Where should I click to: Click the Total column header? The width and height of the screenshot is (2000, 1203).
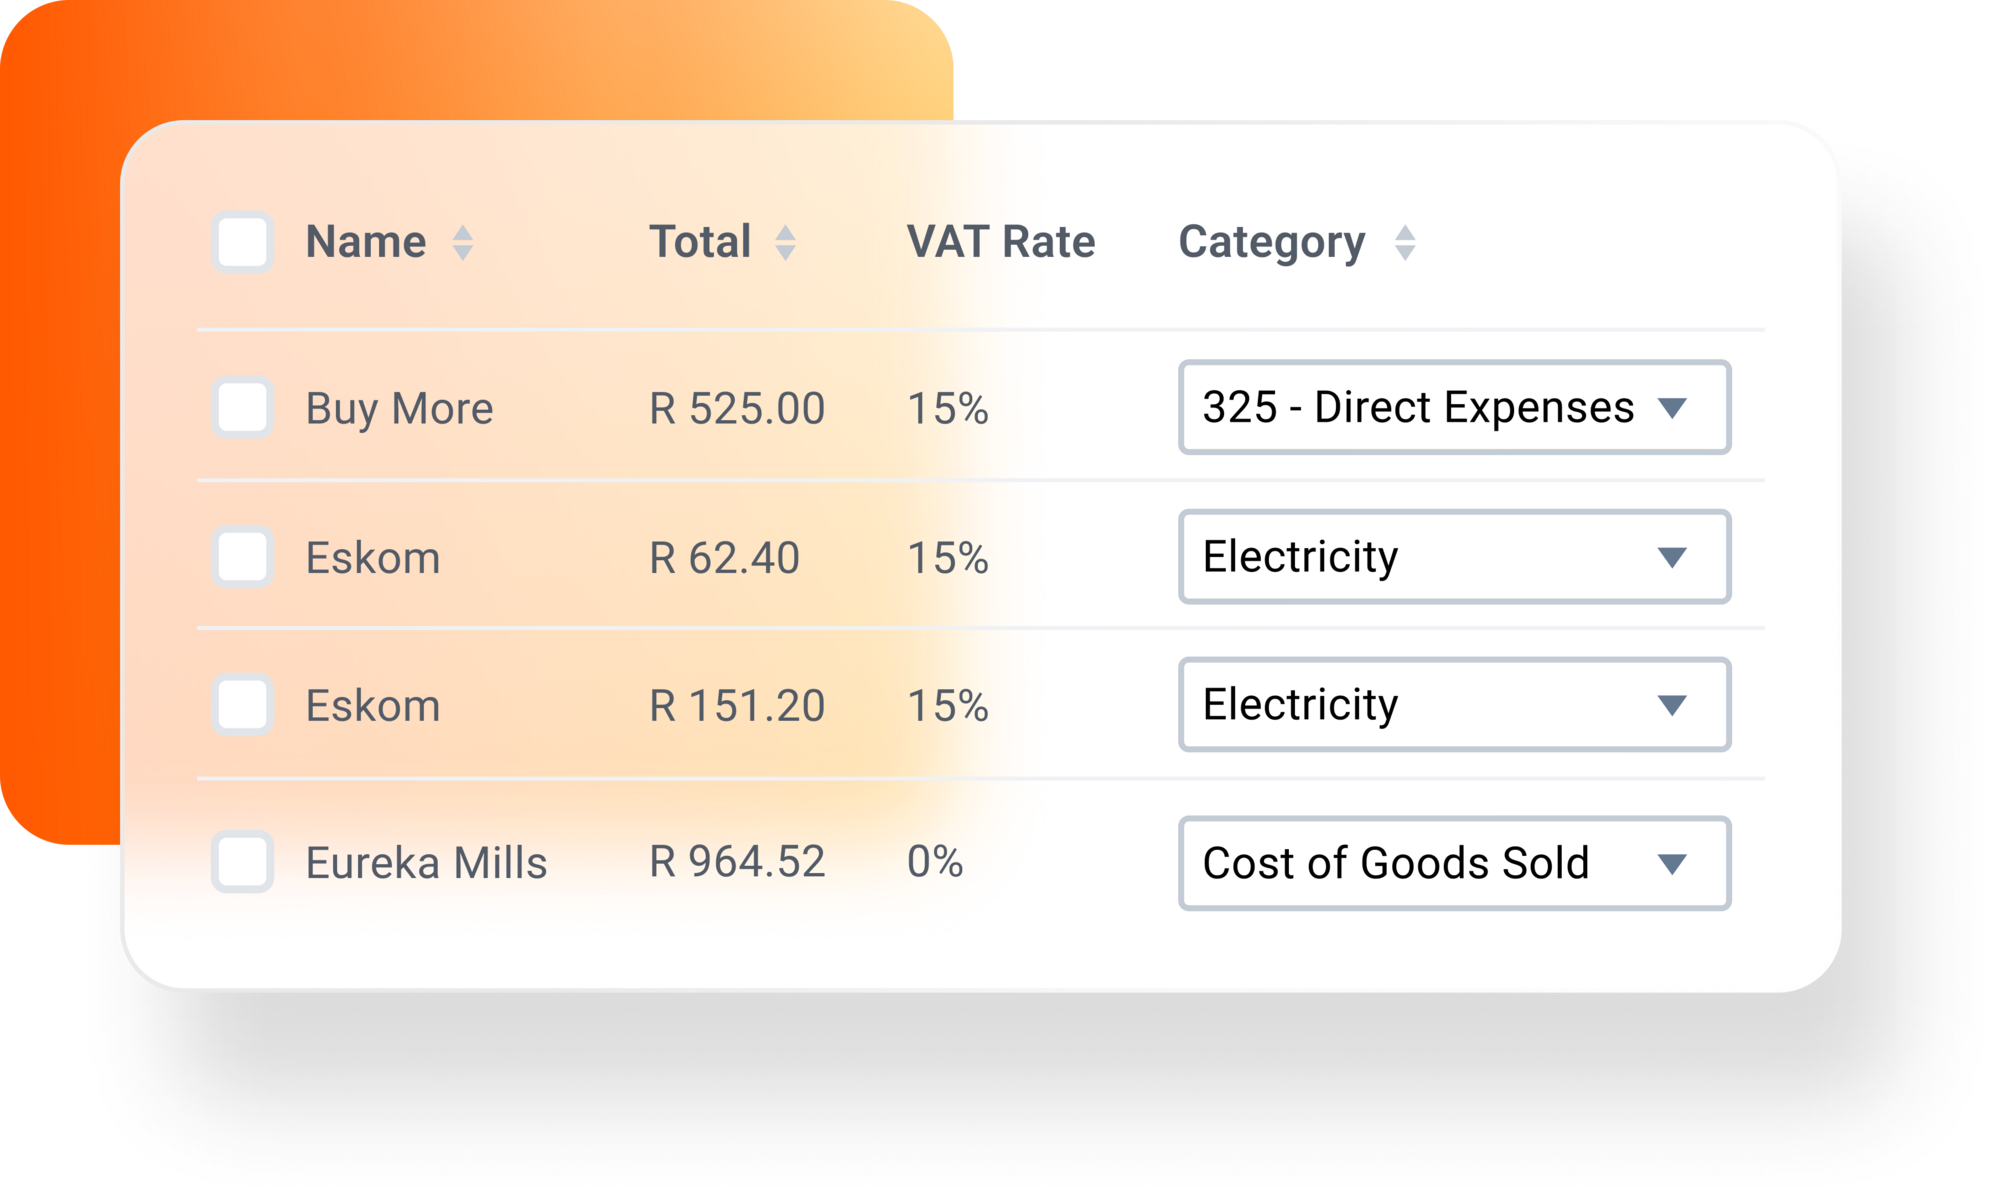coord(700,241)
